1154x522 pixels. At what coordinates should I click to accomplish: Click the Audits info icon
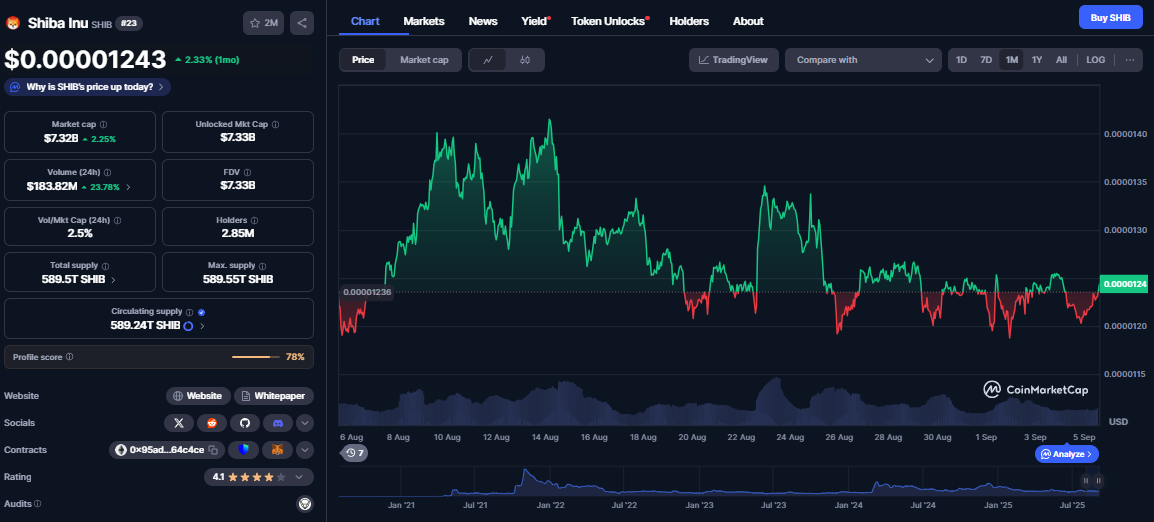point(38,504)
